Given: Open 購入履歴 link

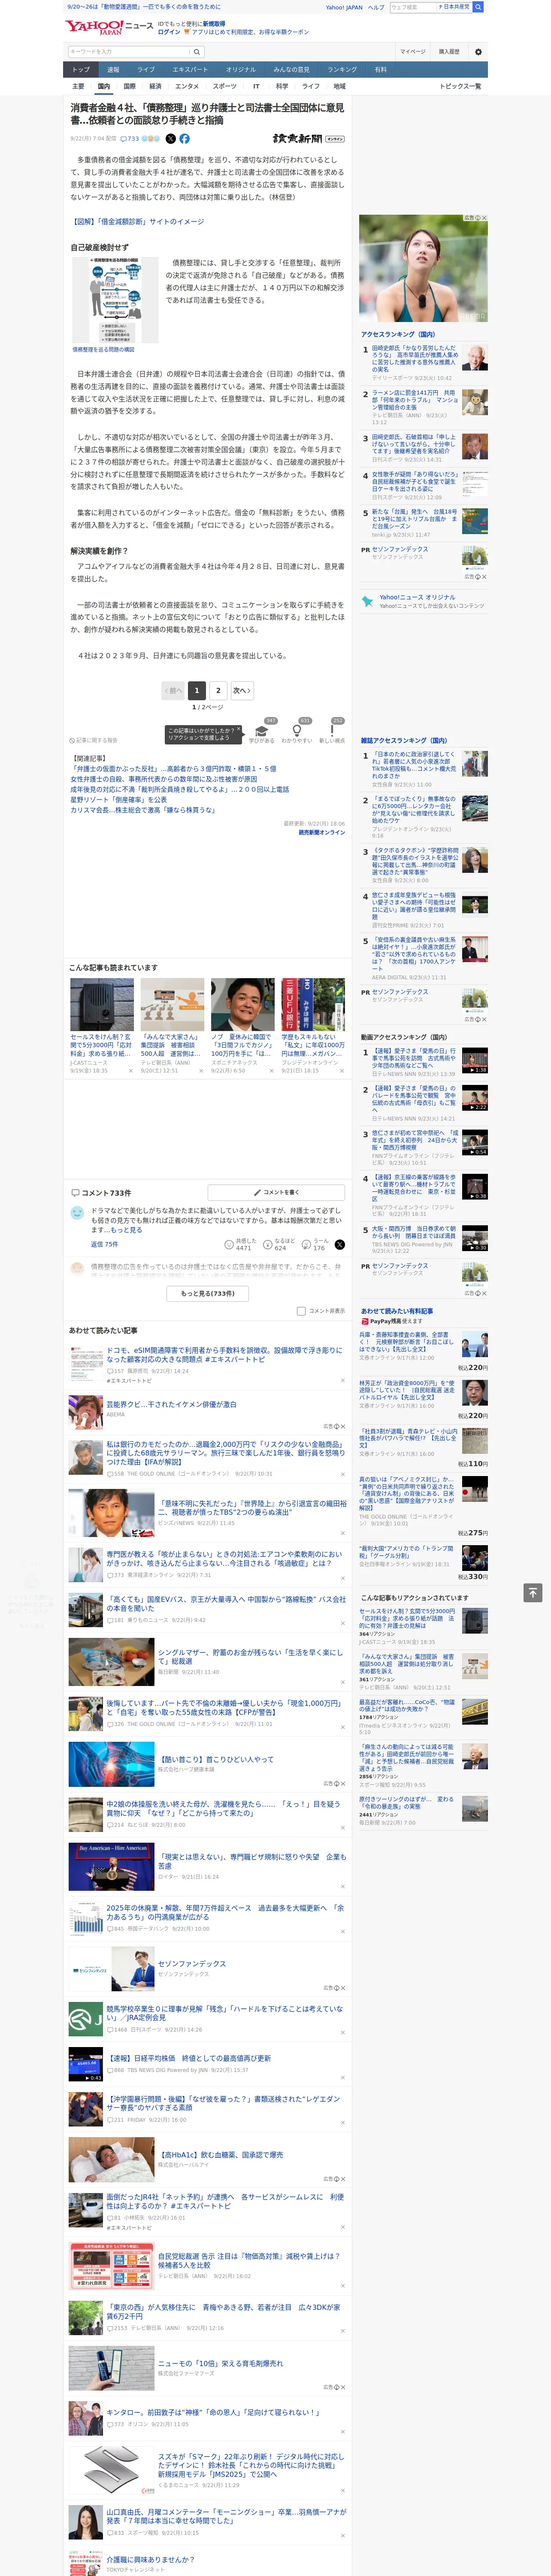Looking at the screenshot, I should point(449,52).
